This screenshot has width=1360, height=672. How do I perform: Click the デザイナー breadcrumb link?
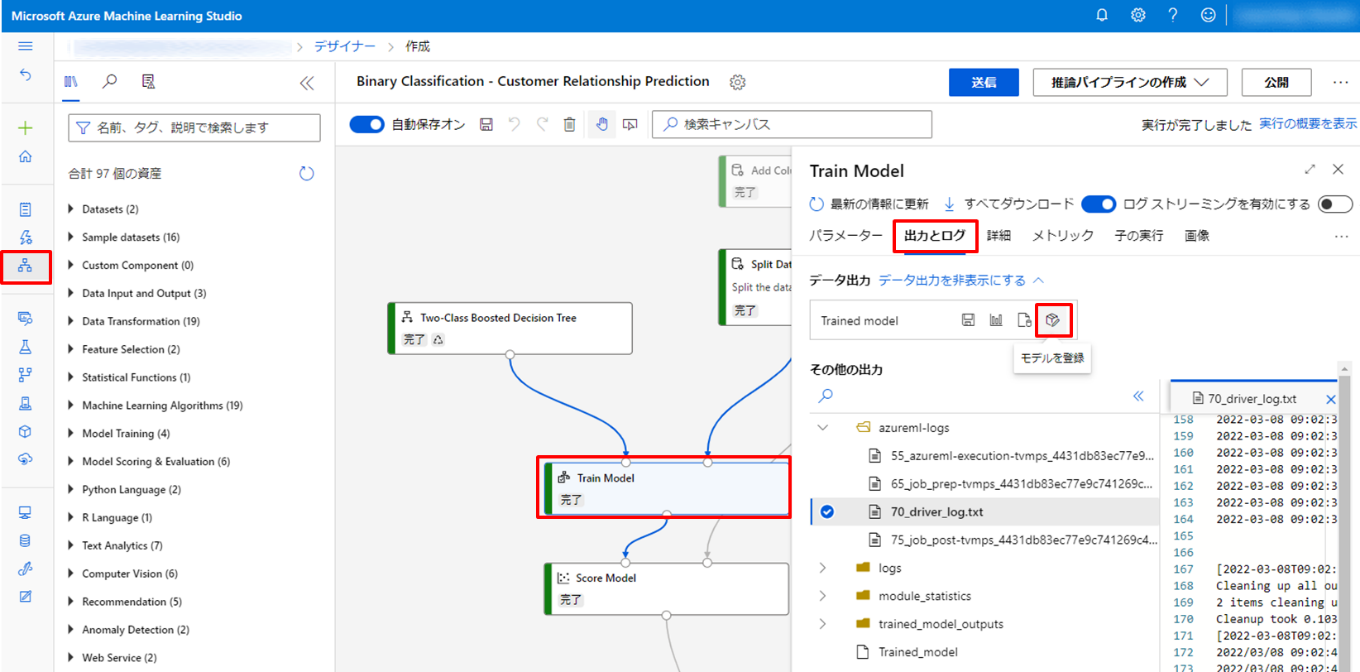(345, 46)
